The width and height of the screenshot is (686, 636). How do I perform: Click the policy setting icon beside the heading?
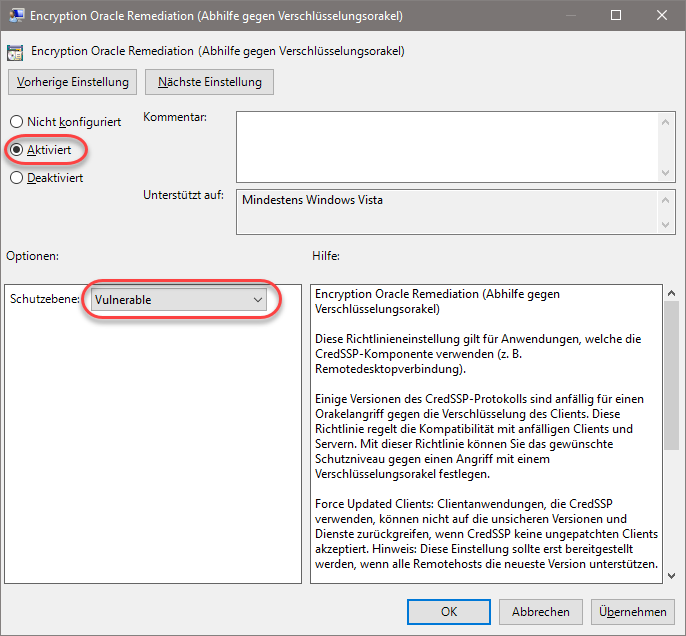point(15,51)
